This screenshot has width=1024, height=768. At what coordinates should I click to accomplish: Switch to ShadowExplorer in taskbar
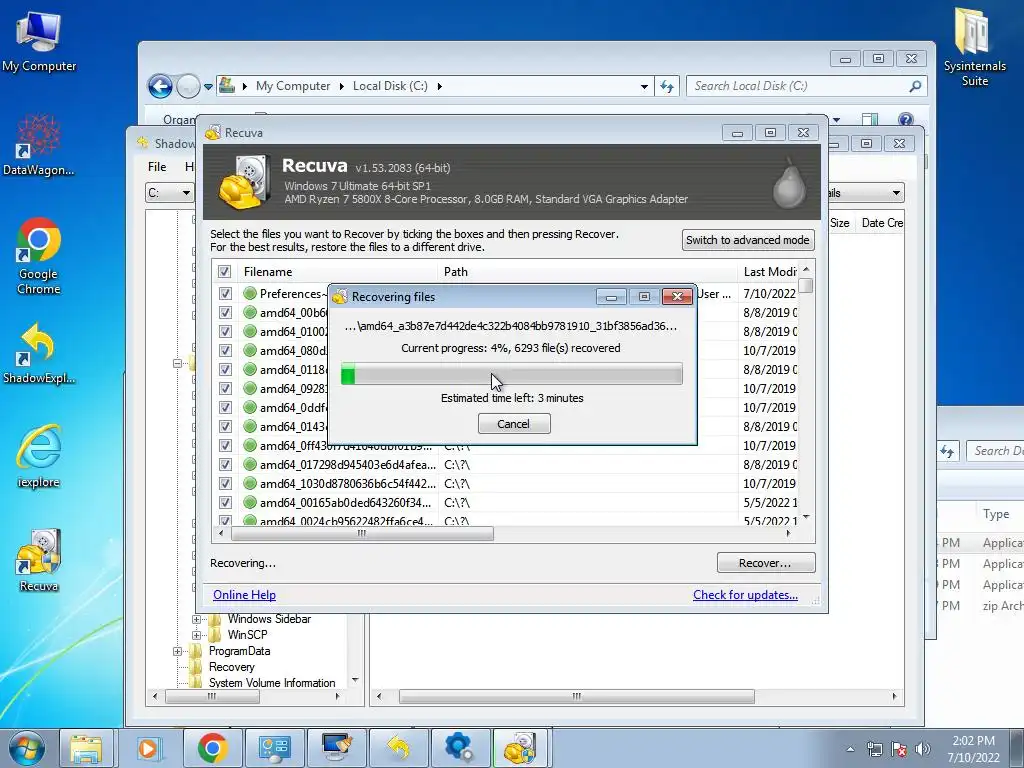pyautogui.click(x=398, y=748)
